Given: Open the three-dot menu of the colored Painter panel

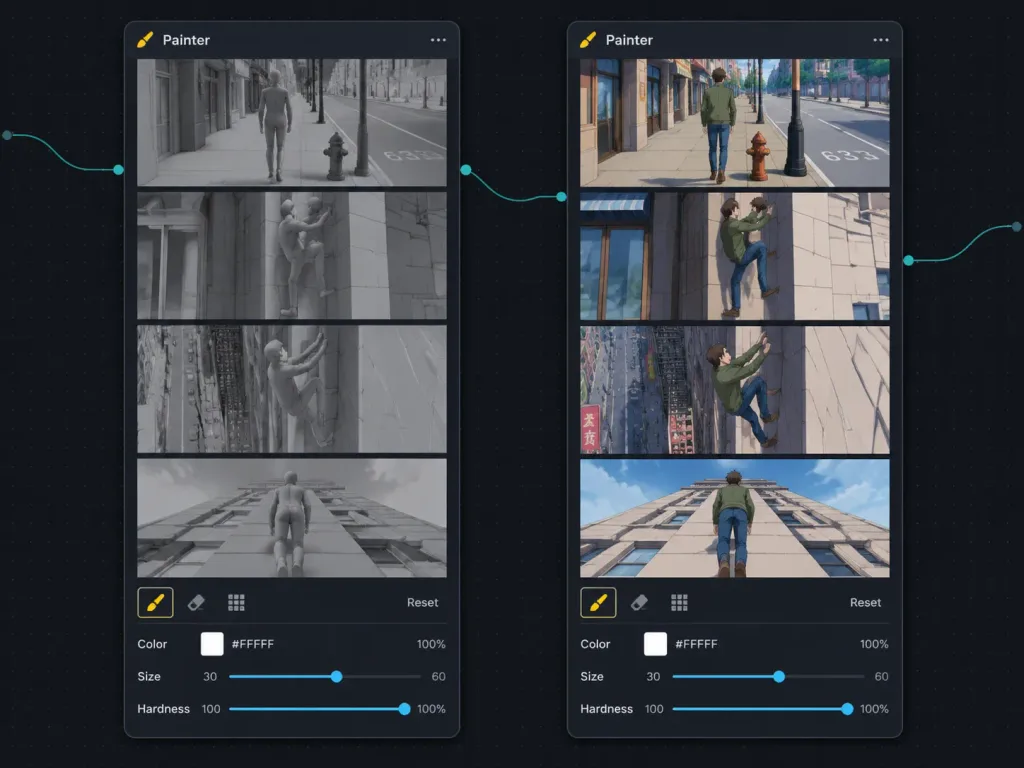Looking at the screenshot, I should (x=881, y=40).
